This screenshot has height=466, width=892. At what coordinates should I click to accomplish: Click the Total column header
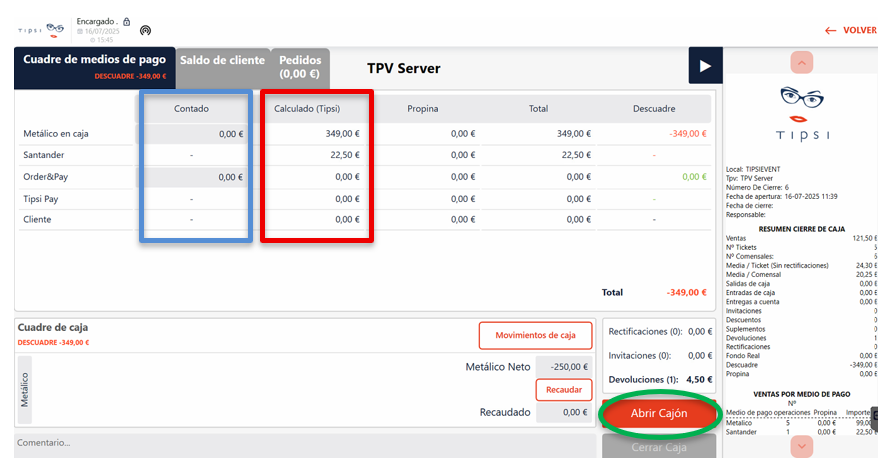(538, 109)
